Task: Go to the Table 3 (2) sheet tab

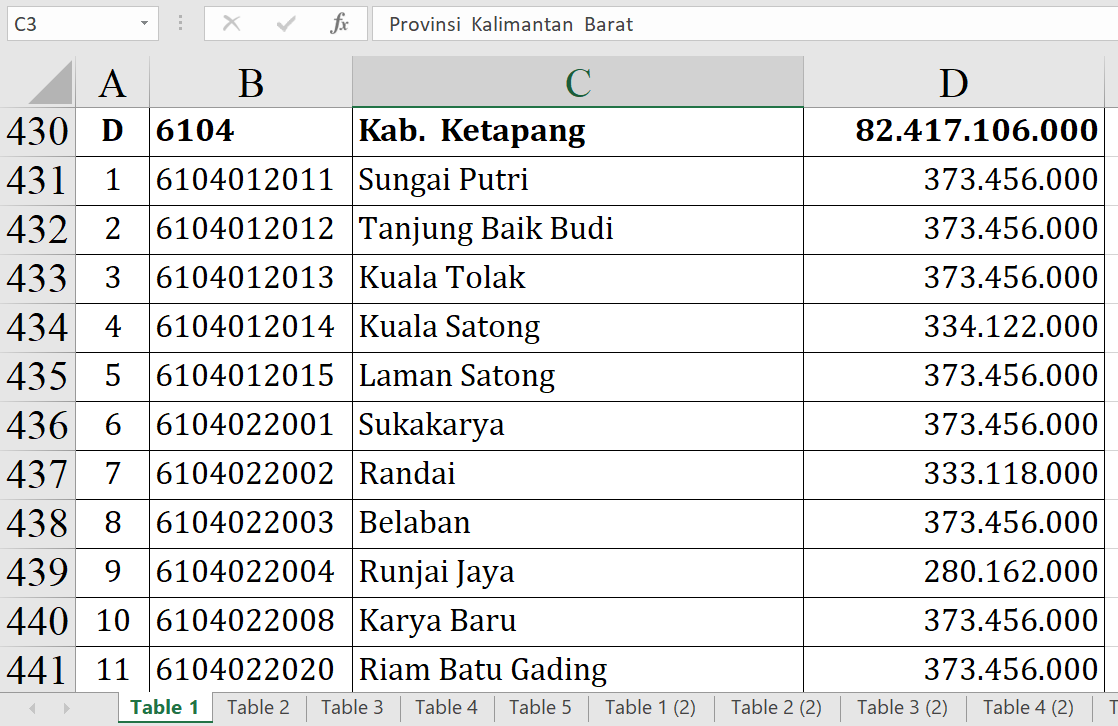Action: click(902, 708)
